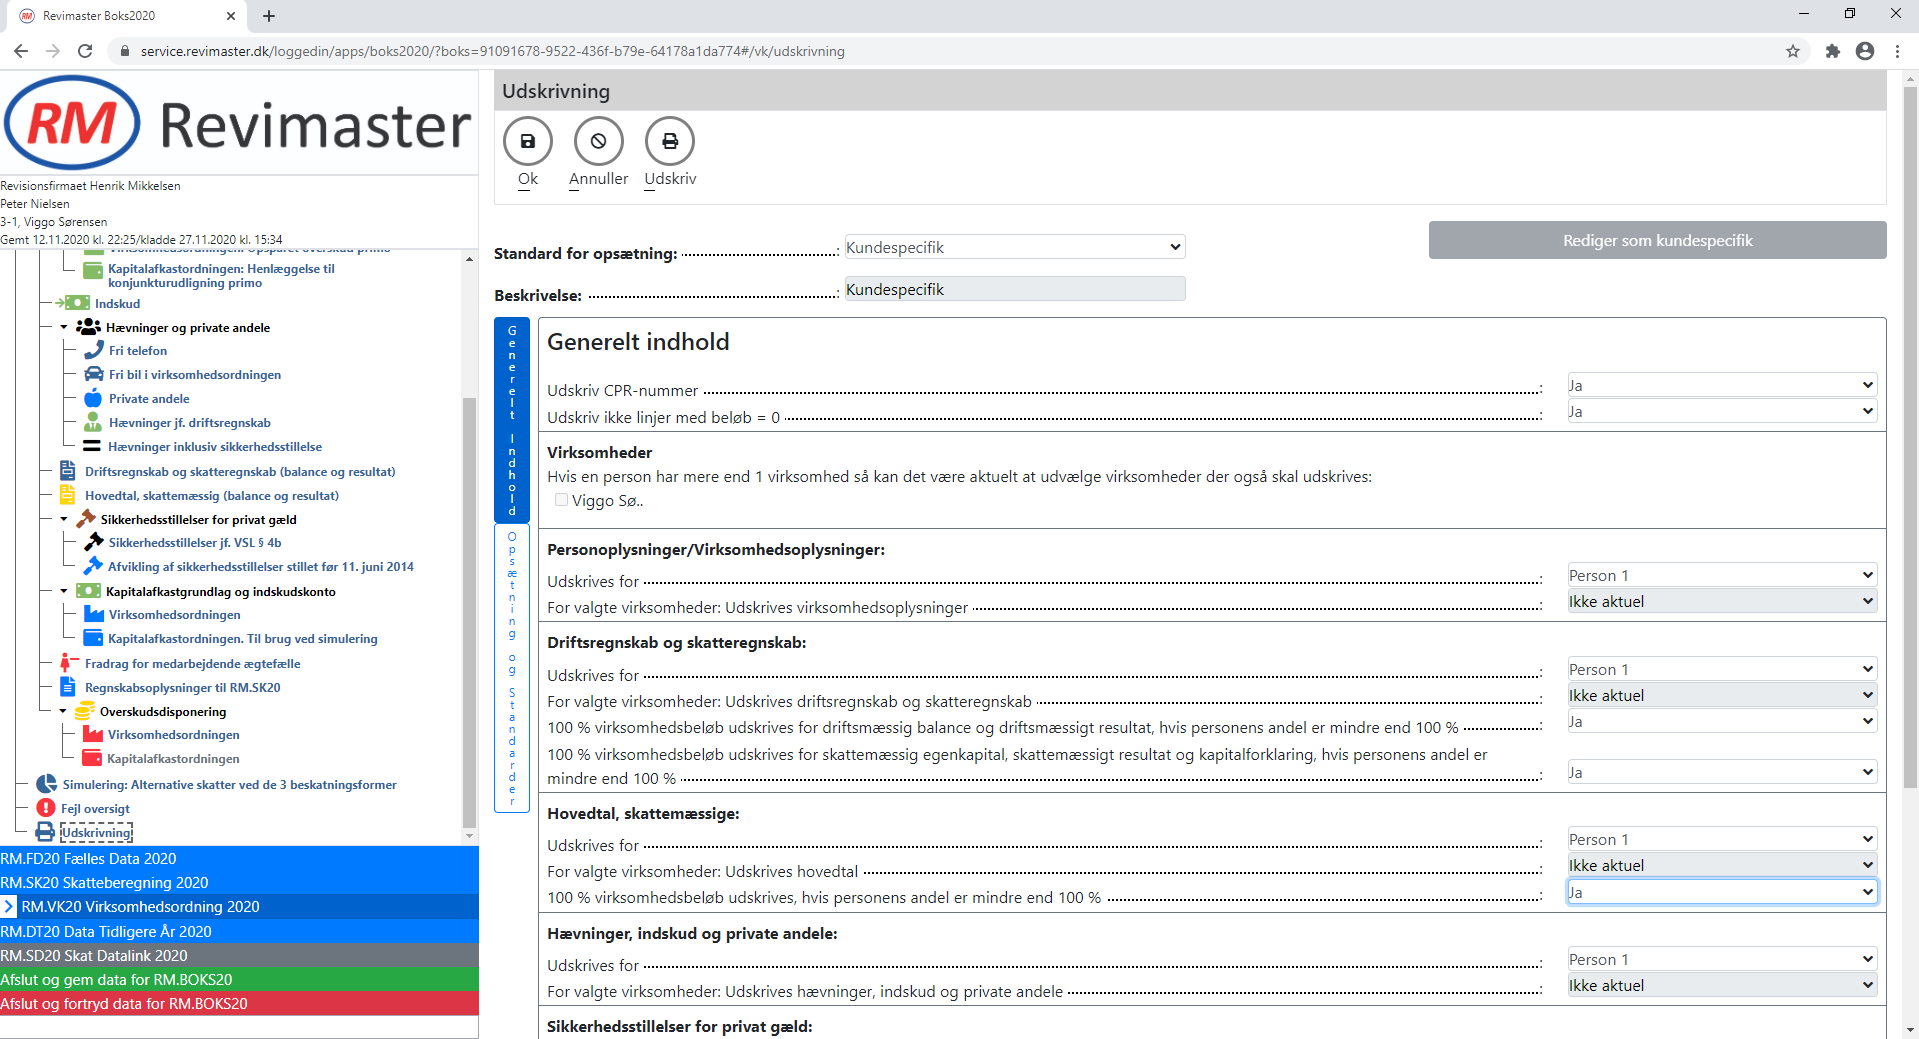The width and height of the screenshot is (1919, 1039).
Task: Click the Simulering pie chart icon
Action: (47, 784)
